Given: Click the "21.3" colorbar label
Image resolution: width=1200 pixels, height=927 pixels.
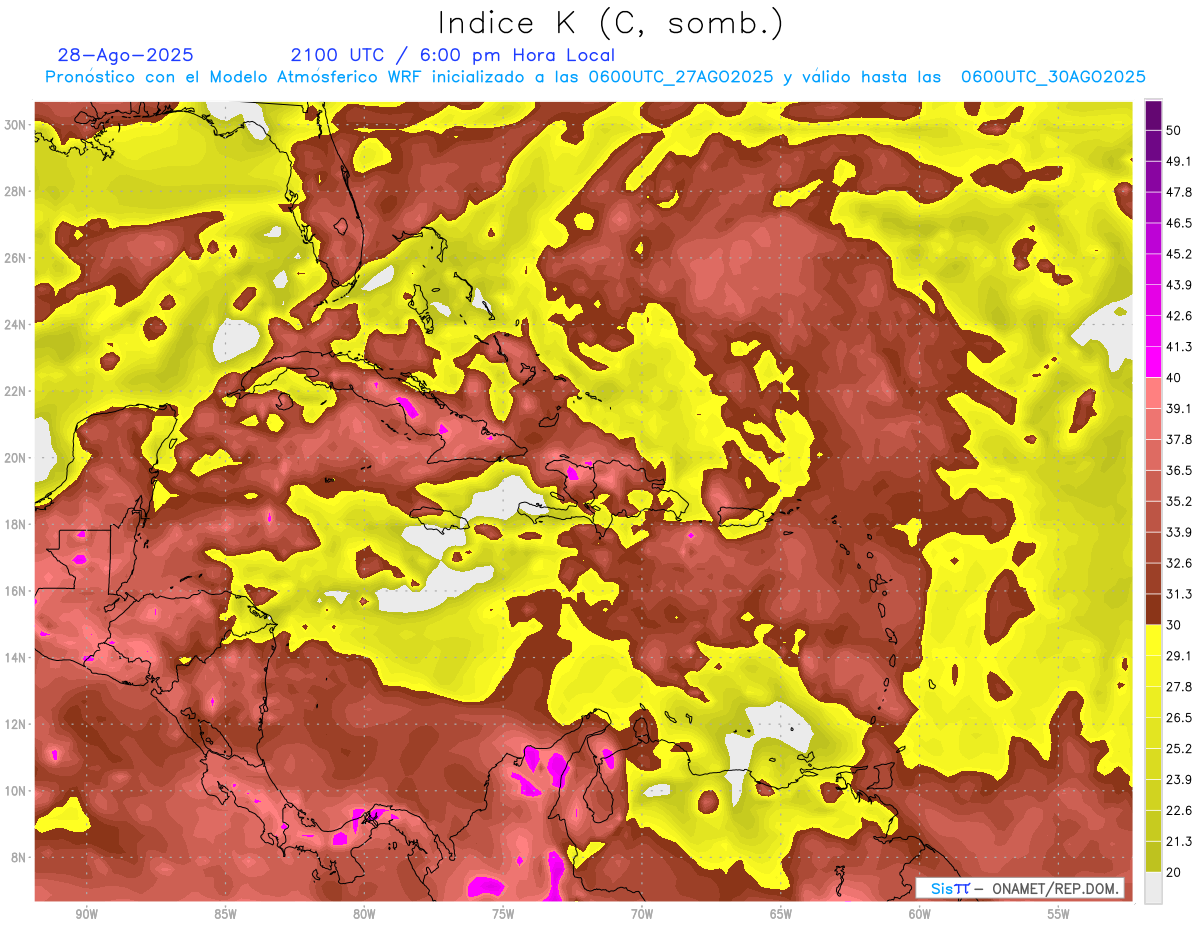Looking at the screenshot, I should [1179, 841].
